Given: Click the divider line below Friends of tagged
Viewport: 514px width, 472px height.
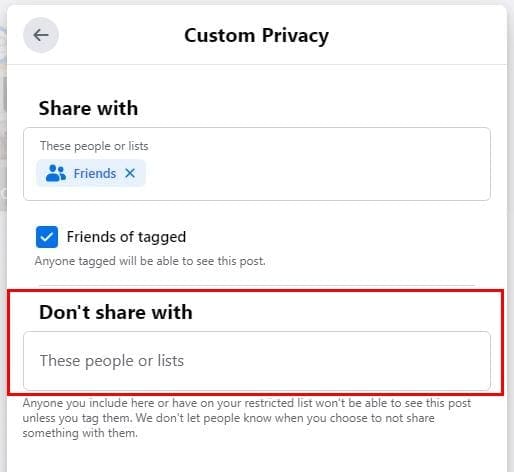Looking at the screenshot, I should point(257,285).
